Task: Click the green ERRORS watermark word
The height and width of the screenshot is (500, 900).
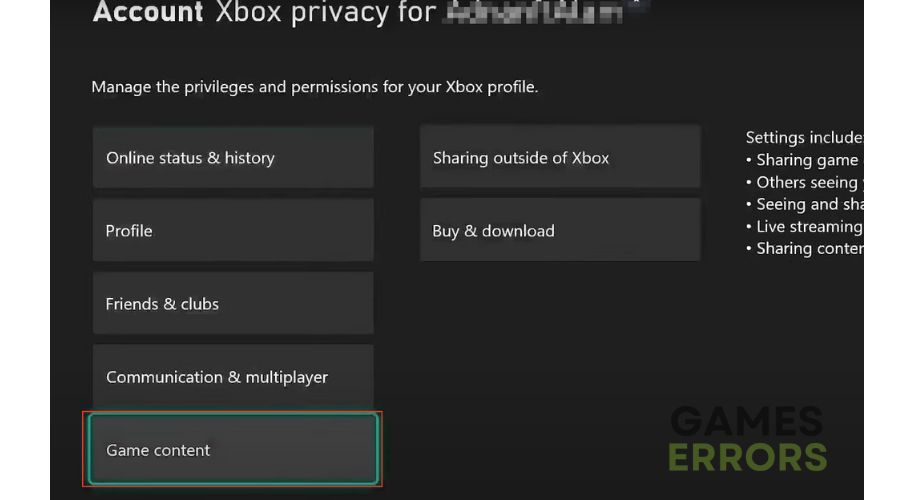Action: (747, 458)
